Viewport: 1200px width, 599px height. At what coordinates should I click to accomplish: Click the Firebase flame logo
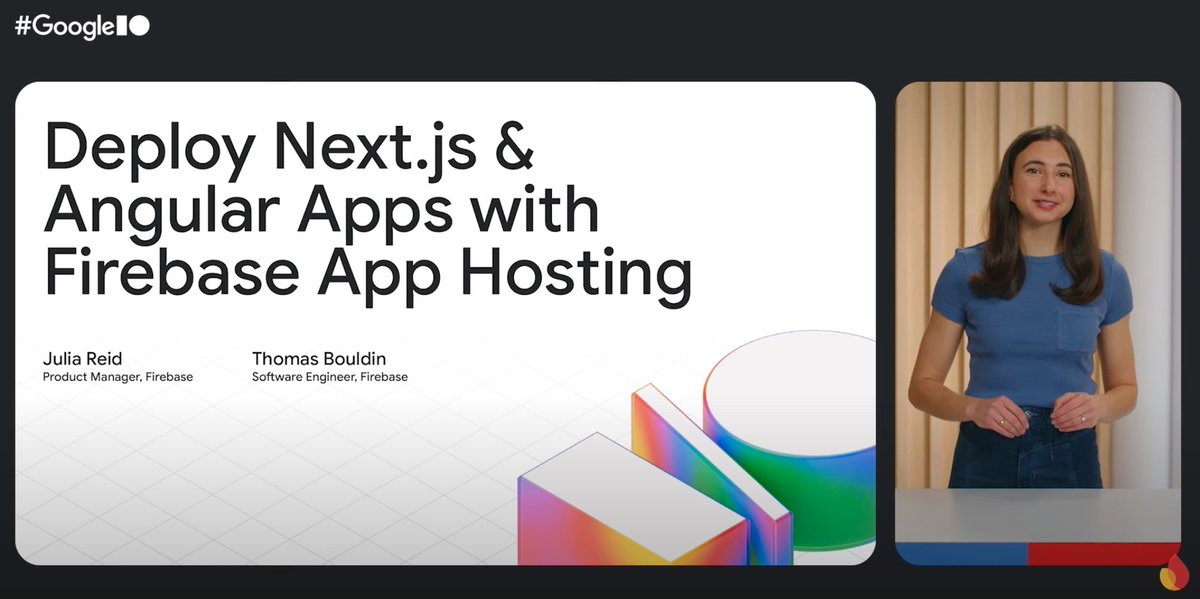pos(1172,573)
